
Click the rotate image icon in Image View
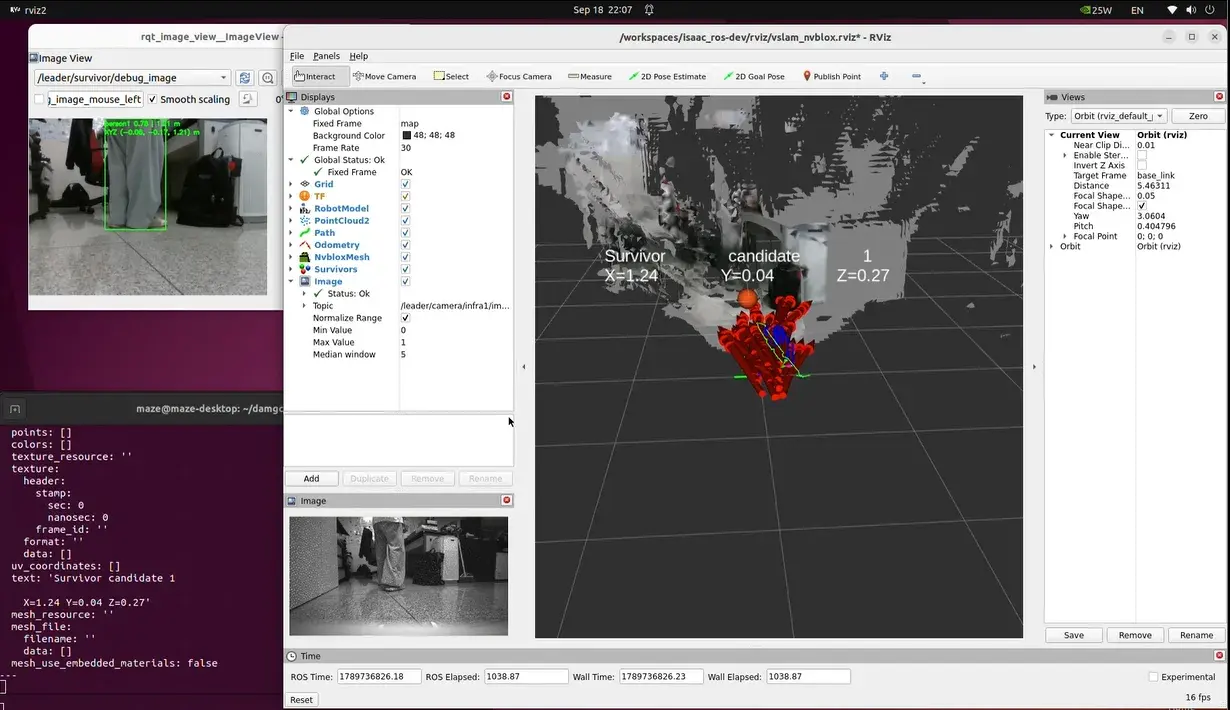click(247, 99)
